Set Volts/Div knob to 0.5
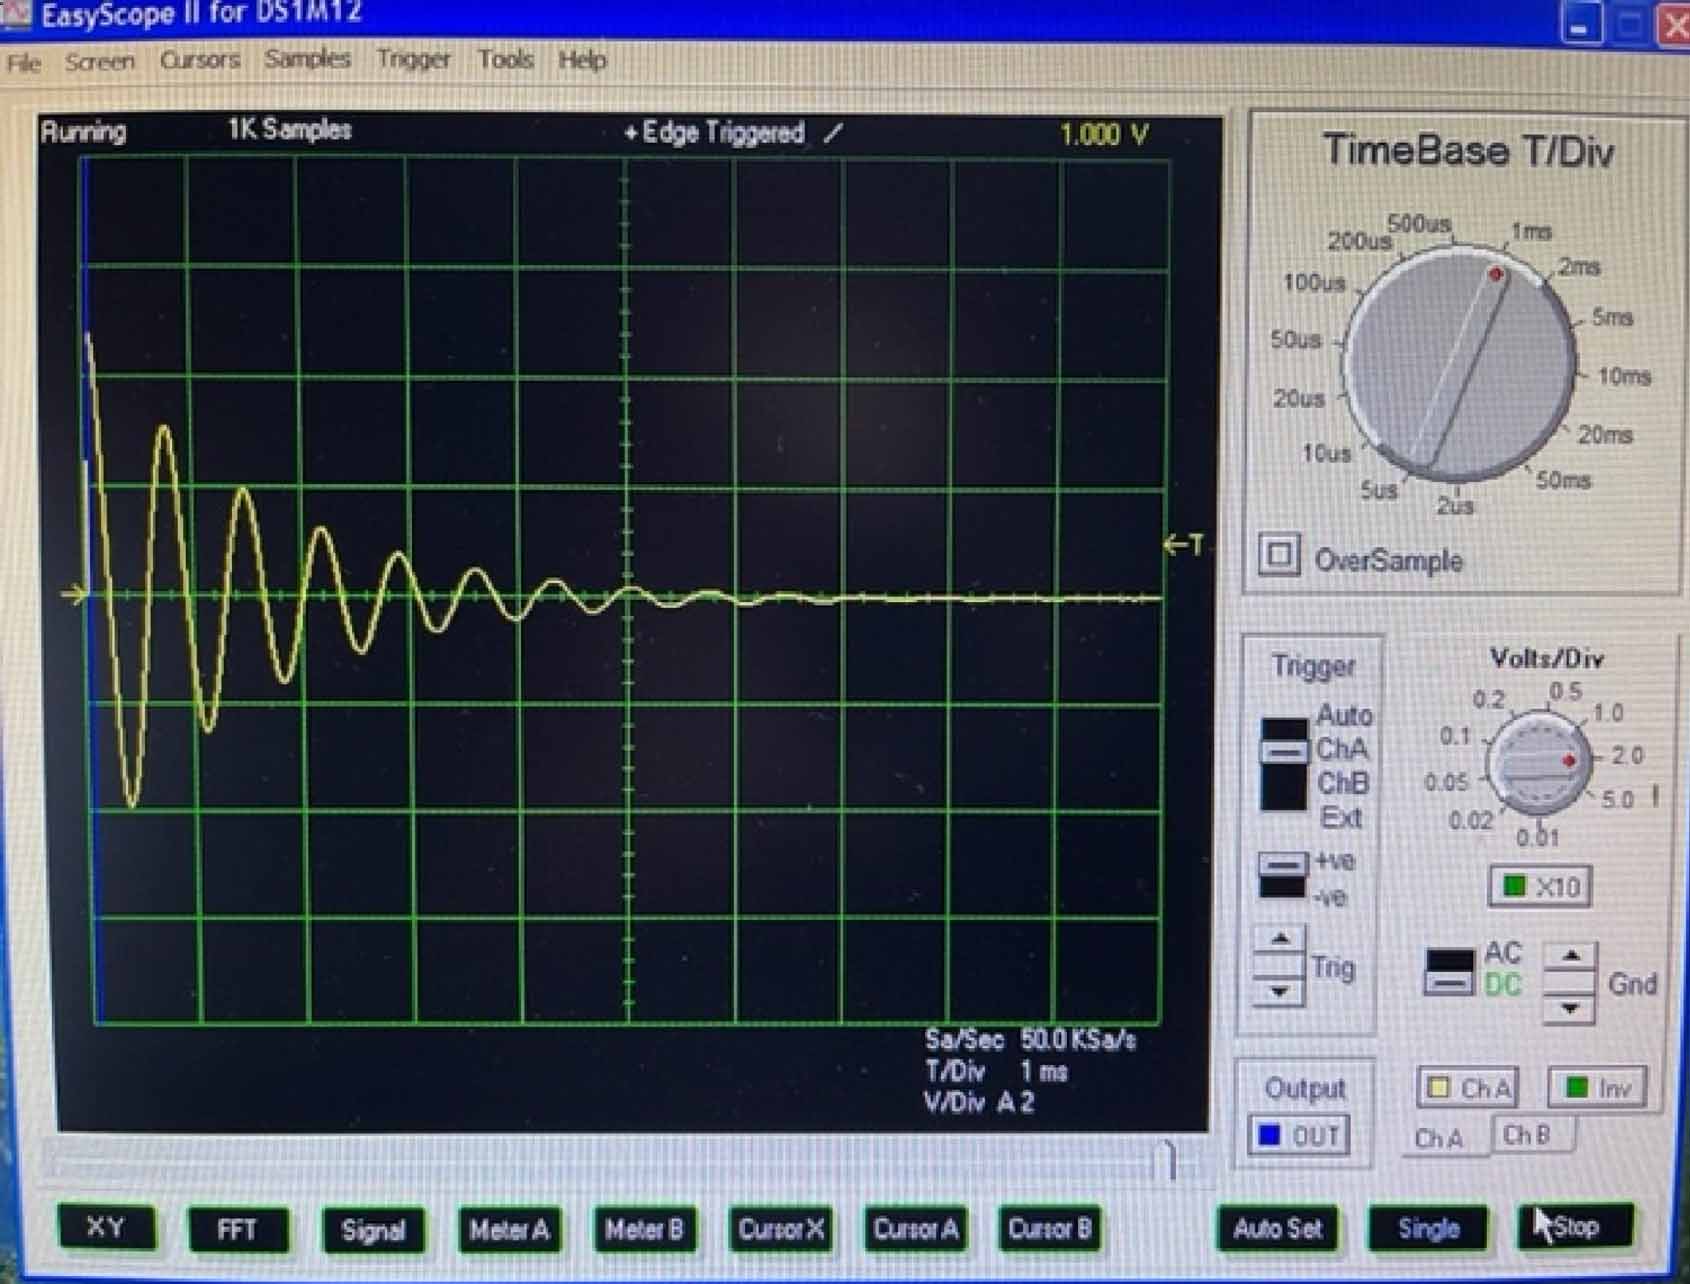 coord(1565,692)
